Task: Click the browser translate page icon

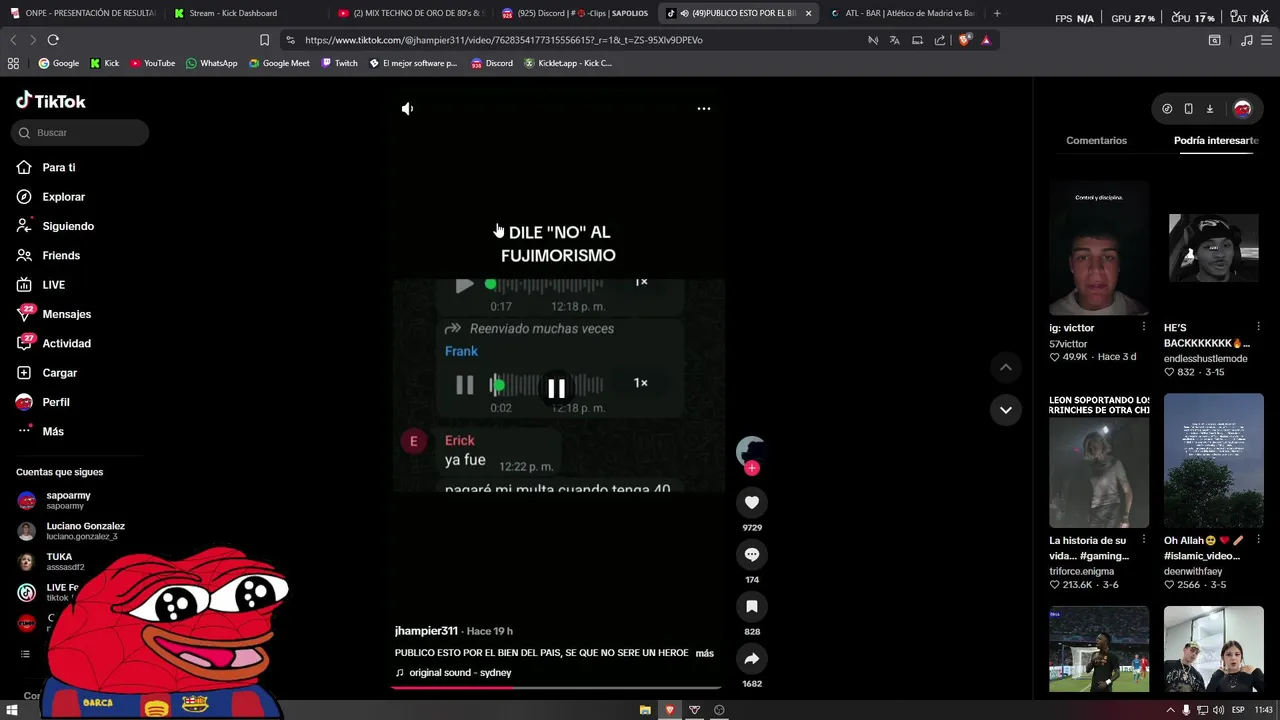Action: click(894, 40)
